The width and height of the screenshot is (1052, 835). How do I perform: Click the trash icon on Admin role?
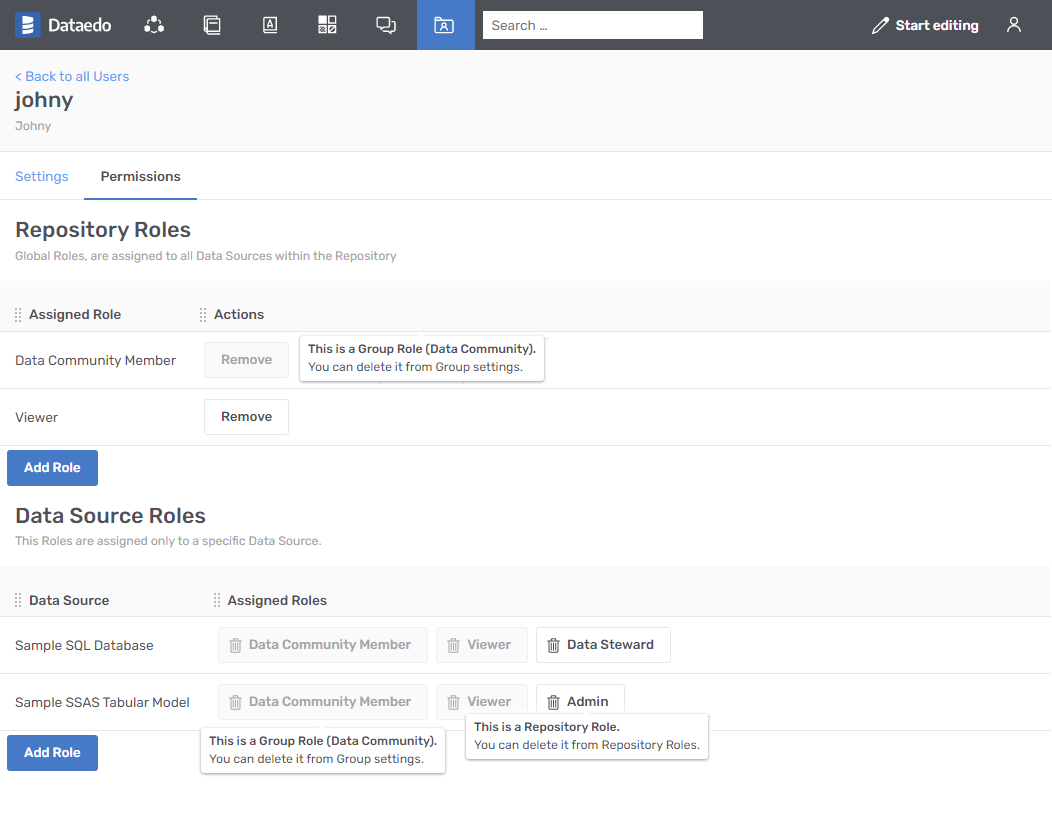pos(554,701)
